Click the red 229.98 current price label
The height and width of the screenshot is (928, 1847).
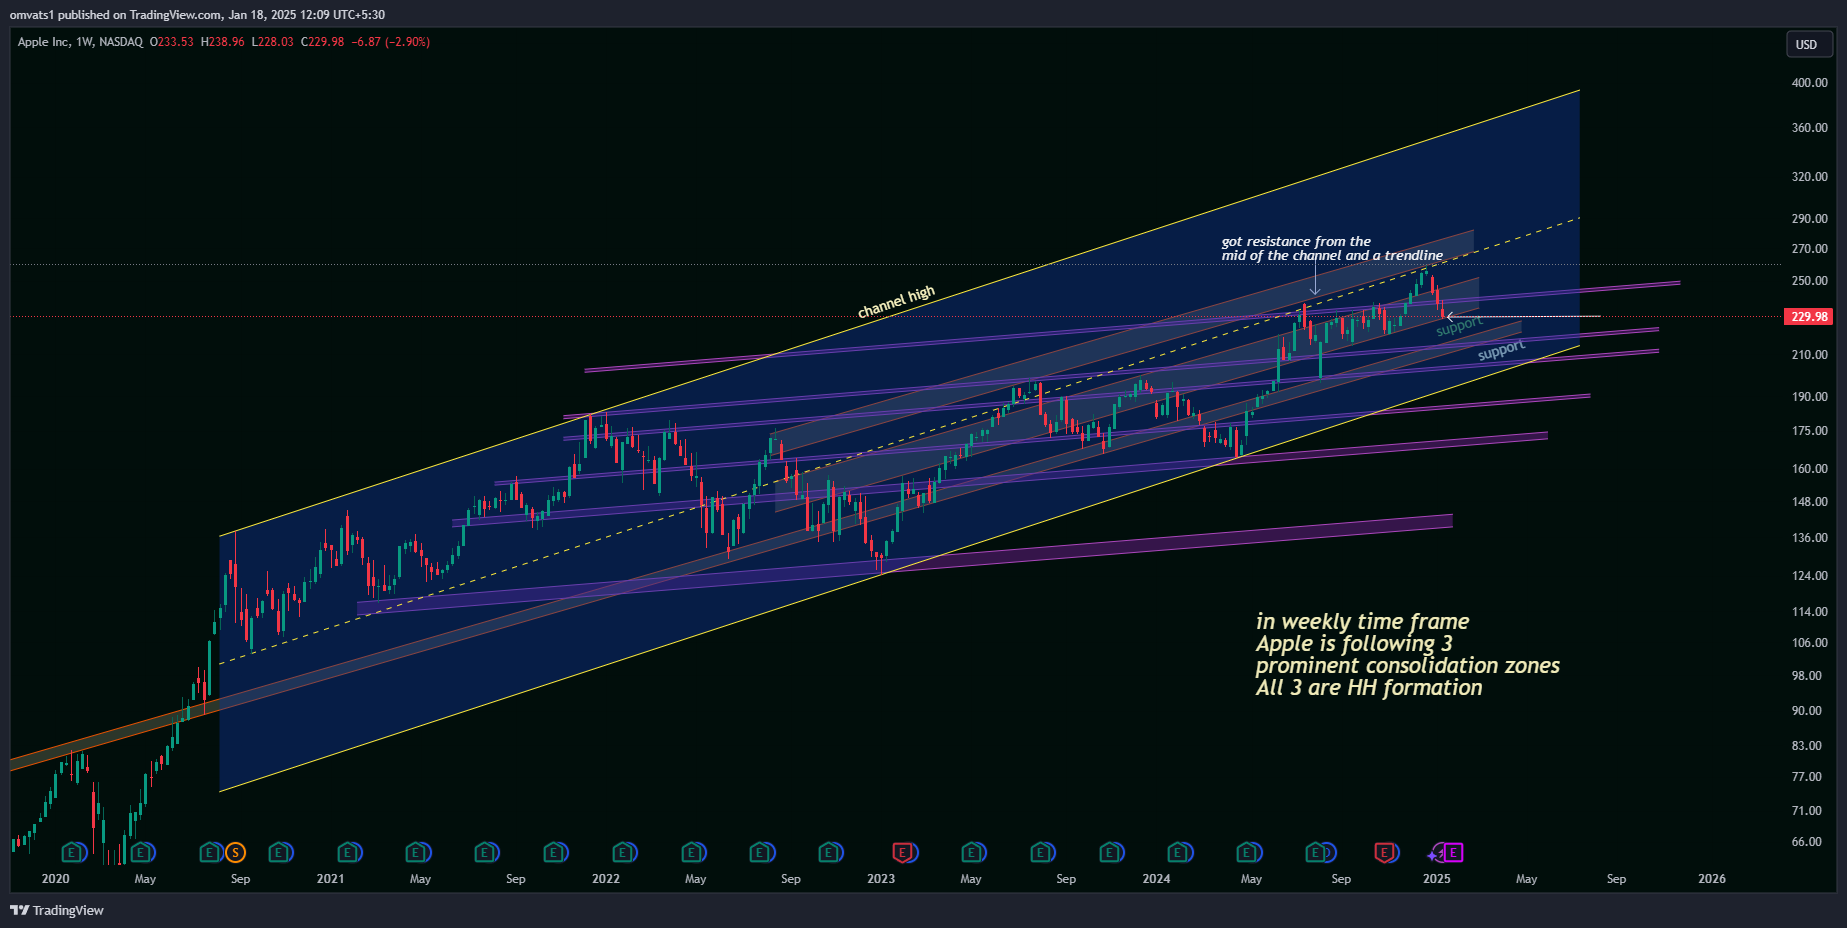(x=1809, y=317)
